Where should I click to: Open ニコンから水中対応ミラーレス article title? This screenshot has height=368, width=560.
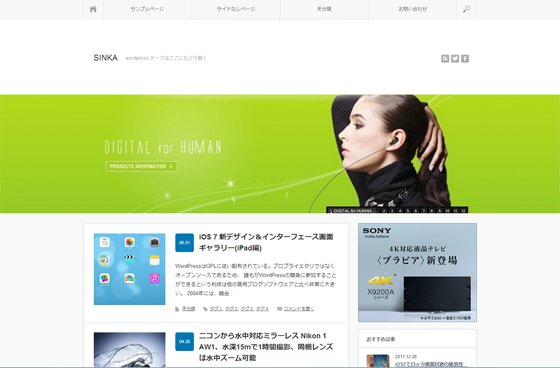pyautogui.click(x=266, y=347)
